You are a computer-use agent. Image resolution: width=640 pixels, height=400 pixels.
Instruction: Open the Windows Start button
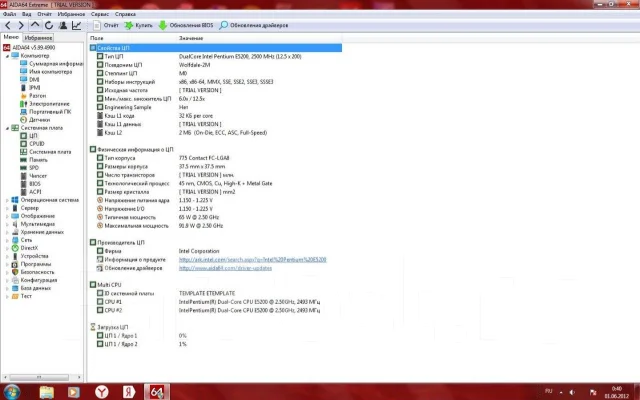(11, 392)
